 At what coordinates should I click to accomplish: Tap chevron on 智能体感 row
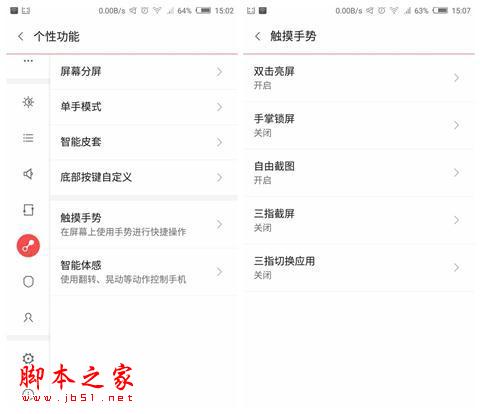tap(219, 272)
